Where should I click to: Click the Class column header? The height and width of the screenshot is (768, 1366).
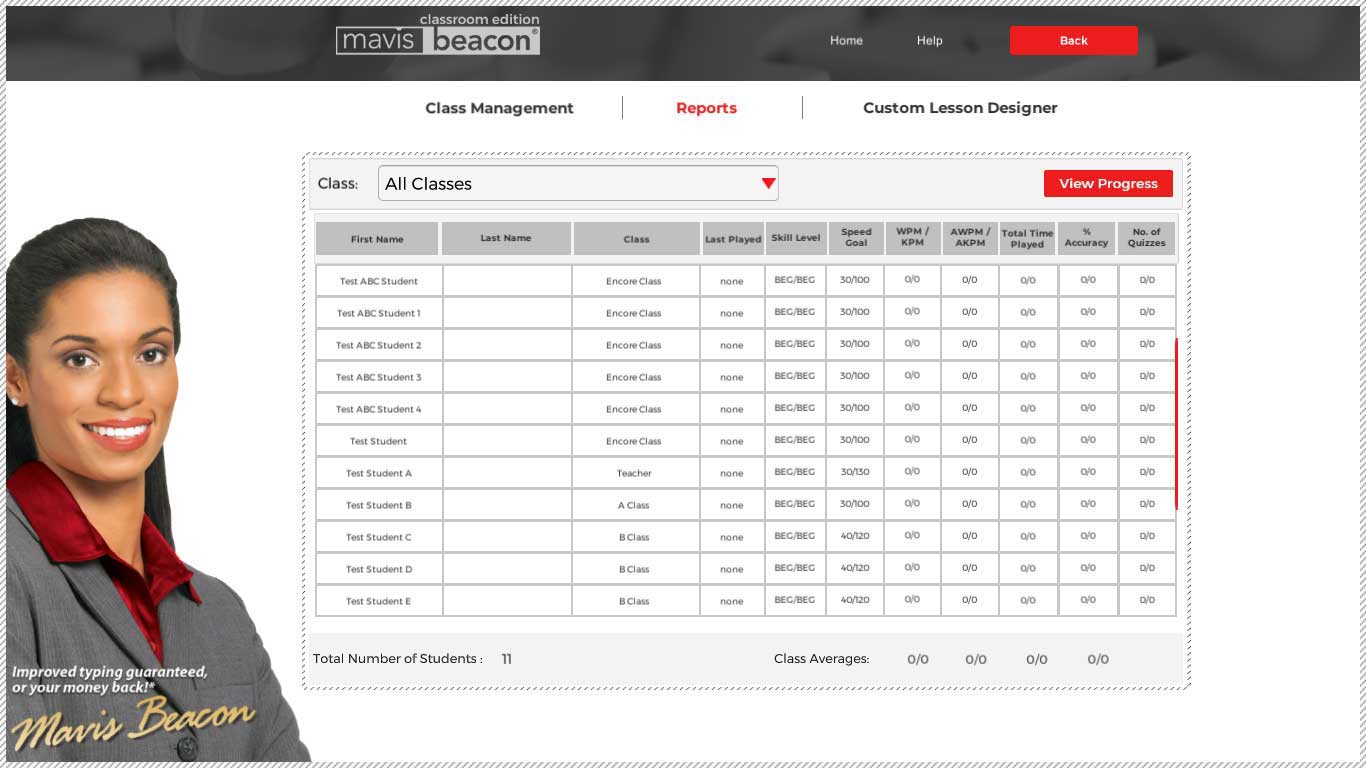636,239
